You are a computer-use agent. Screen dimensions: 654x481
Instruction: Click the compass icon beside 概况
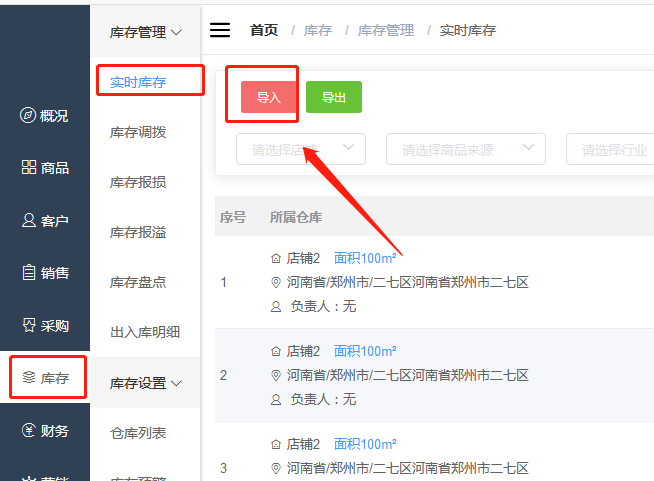point(28,115)
